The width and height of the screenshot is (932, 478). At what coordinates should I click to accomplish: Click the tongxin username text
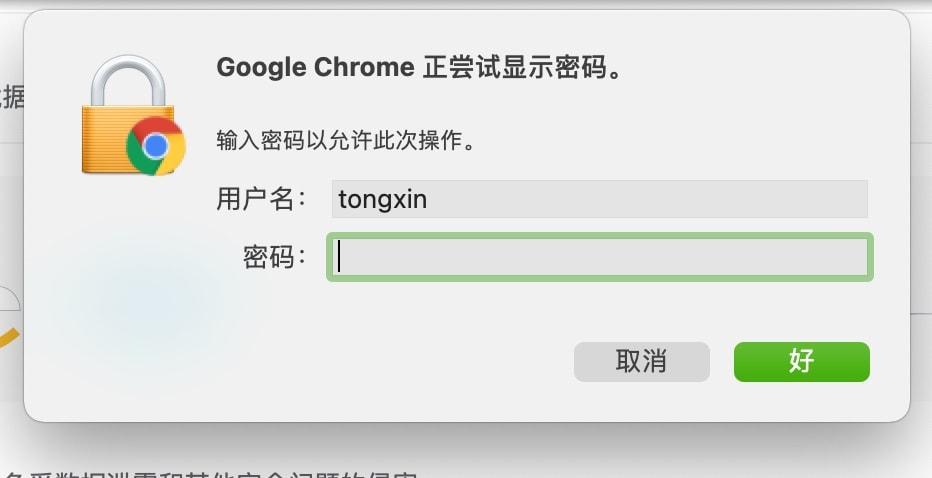click(382, 199)
